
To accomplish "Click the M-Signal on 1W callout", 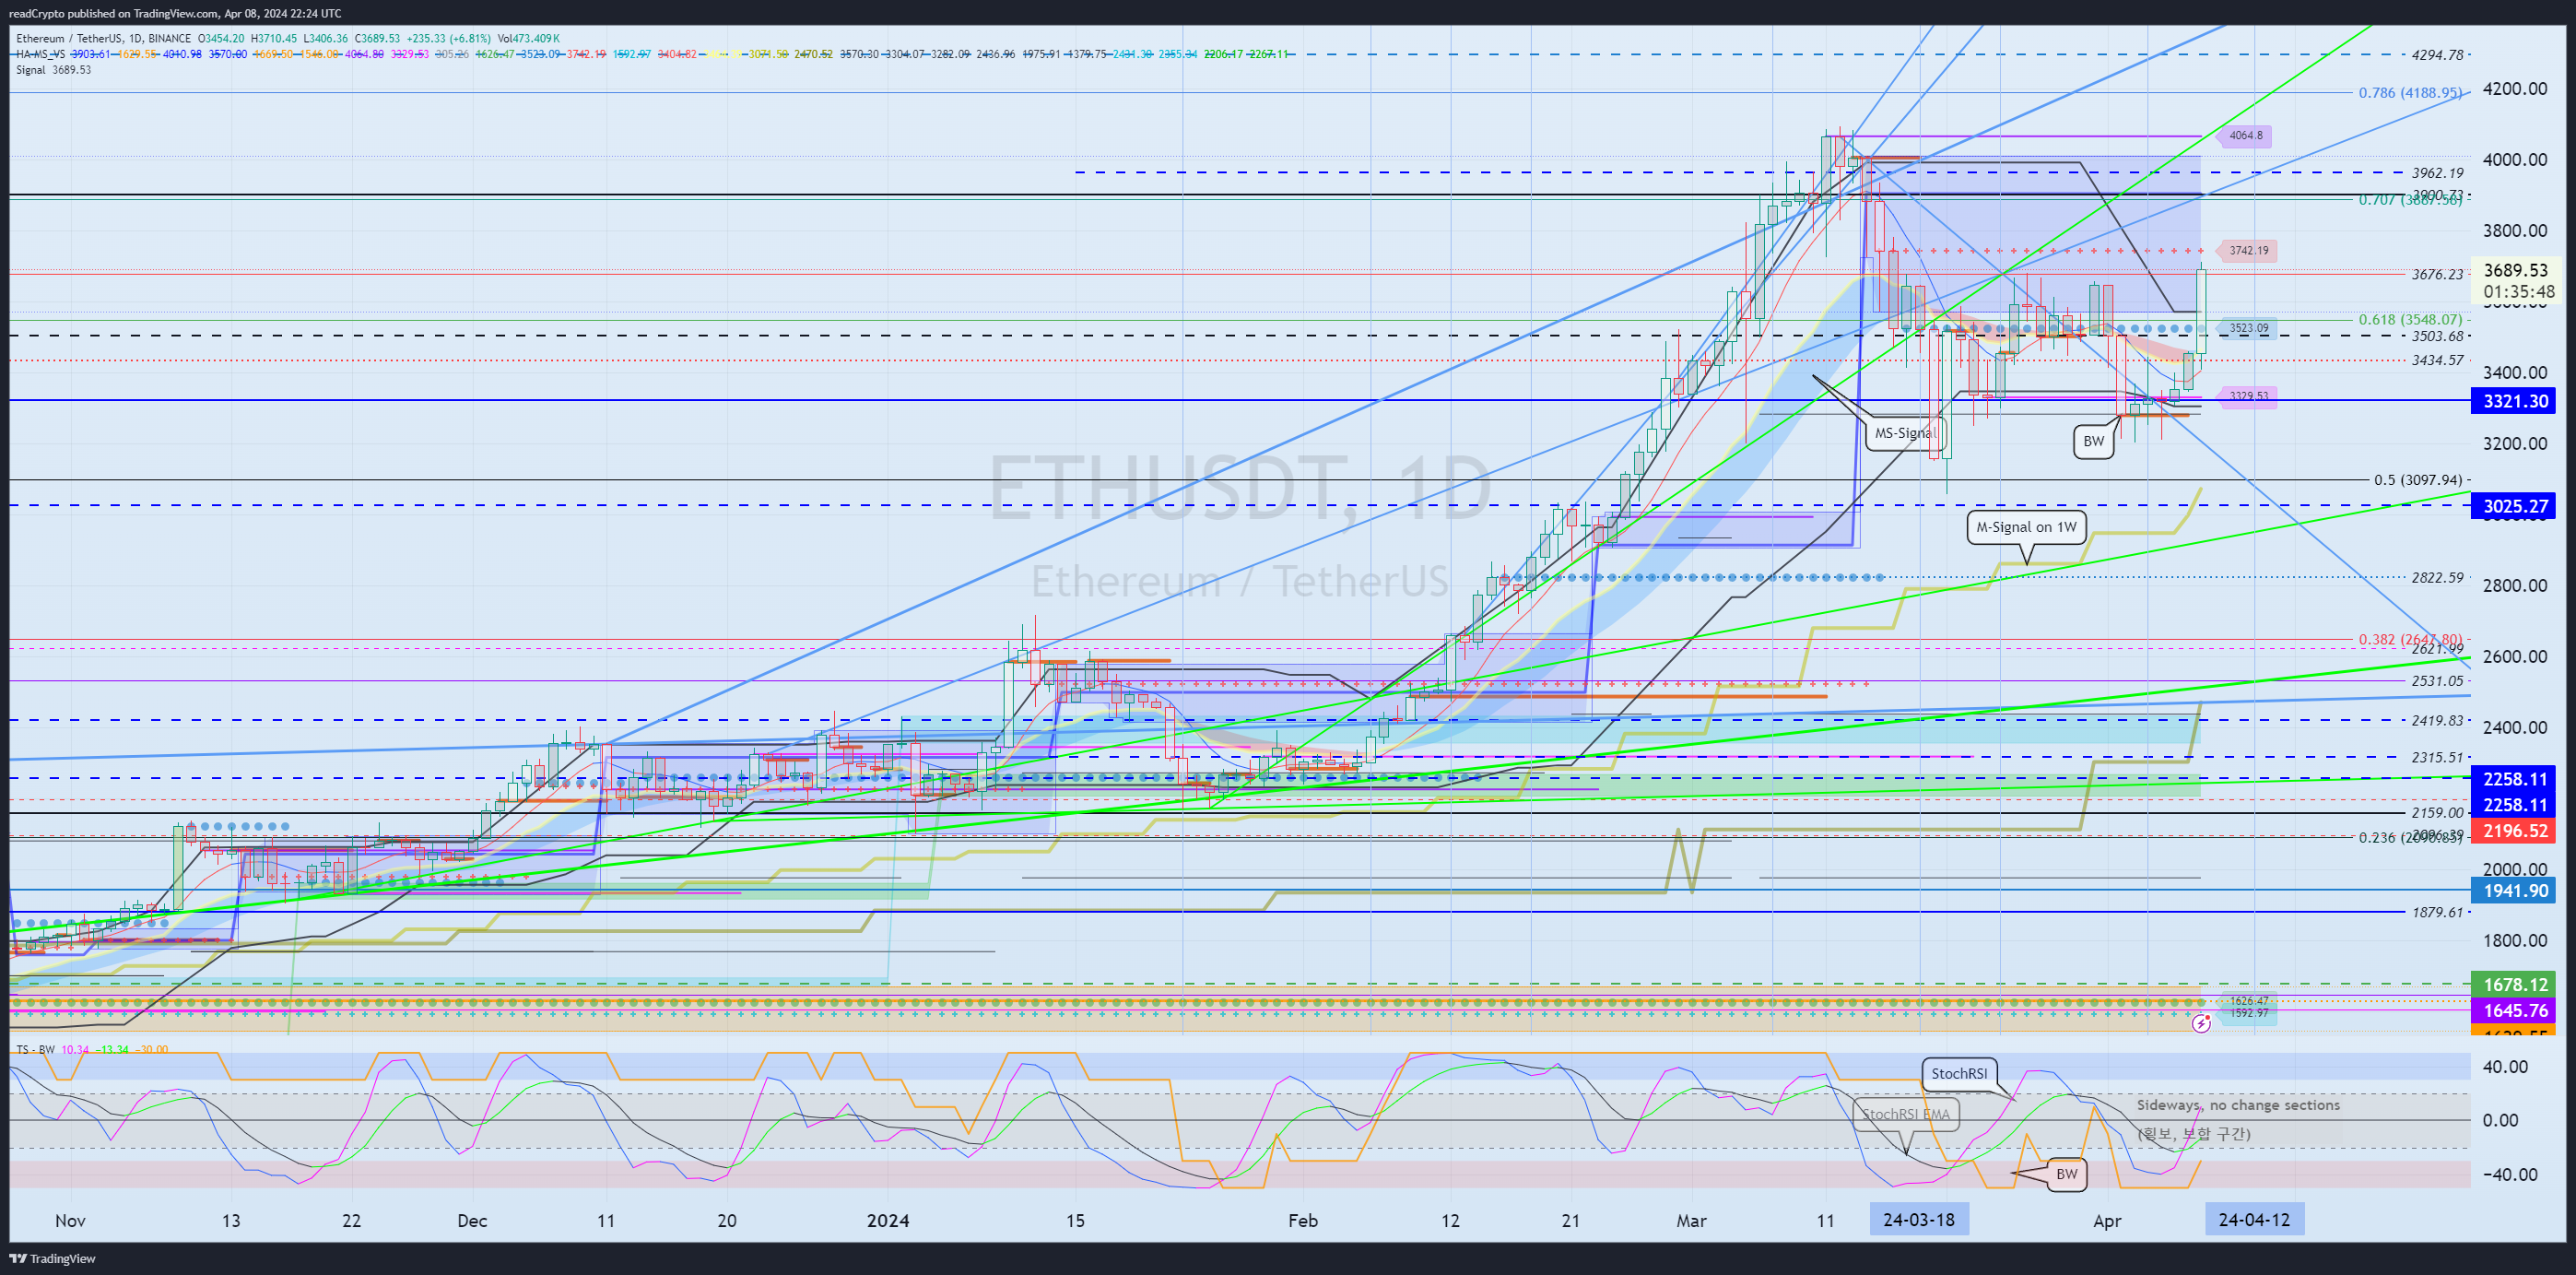I will pyautogui.click(x=2026, y=527).
